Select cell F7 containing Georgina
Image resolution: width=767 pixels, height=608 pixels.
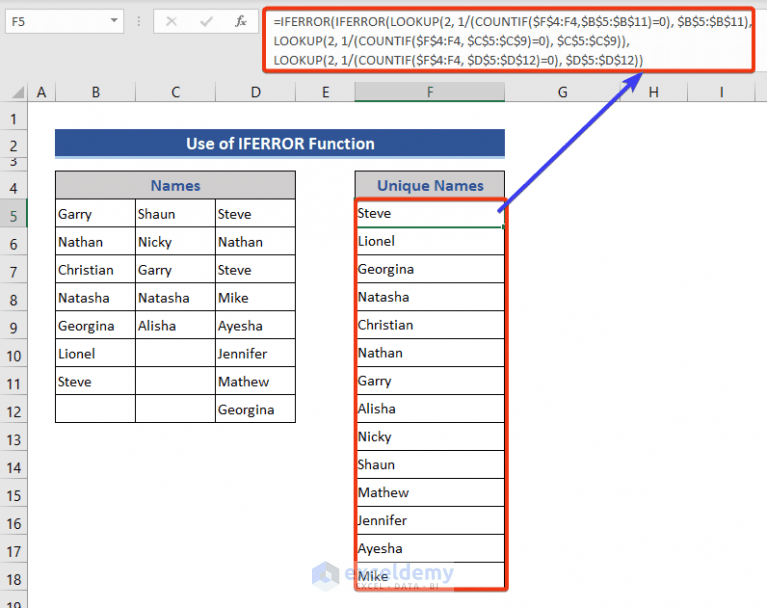(429, 269)
